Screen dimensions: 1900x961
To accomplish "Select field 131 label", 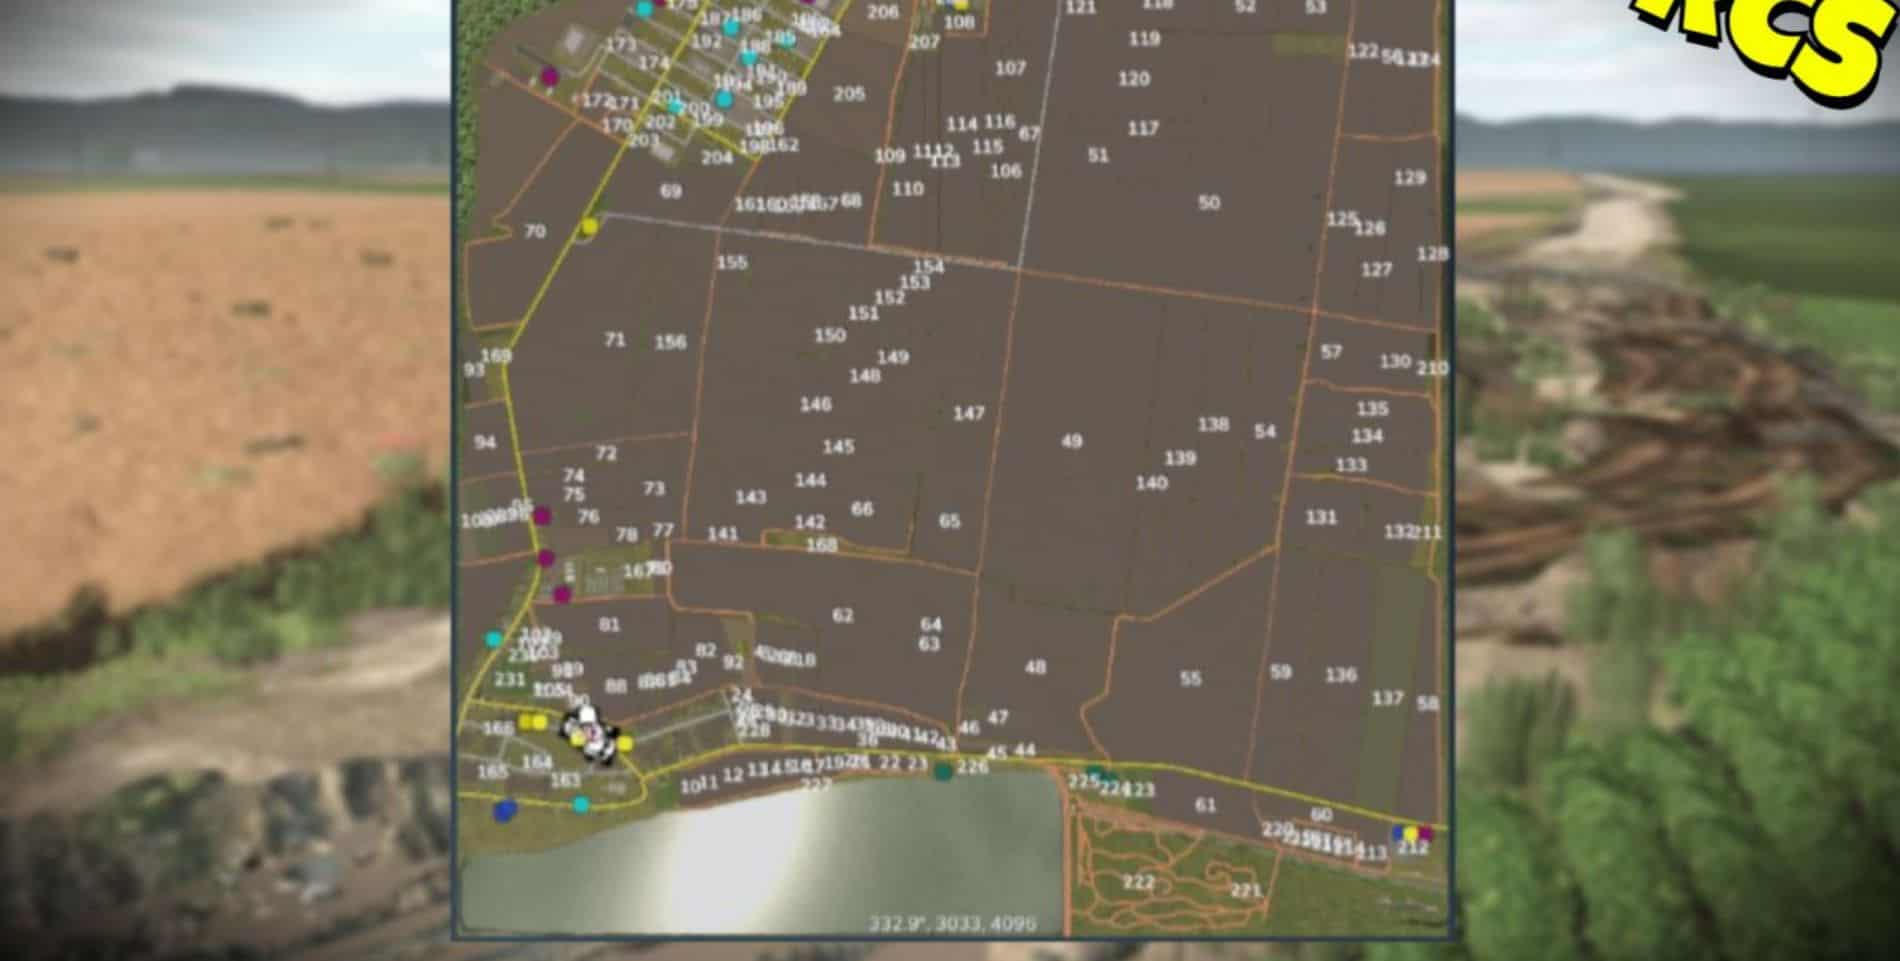I will click(x=1321, y=517).
